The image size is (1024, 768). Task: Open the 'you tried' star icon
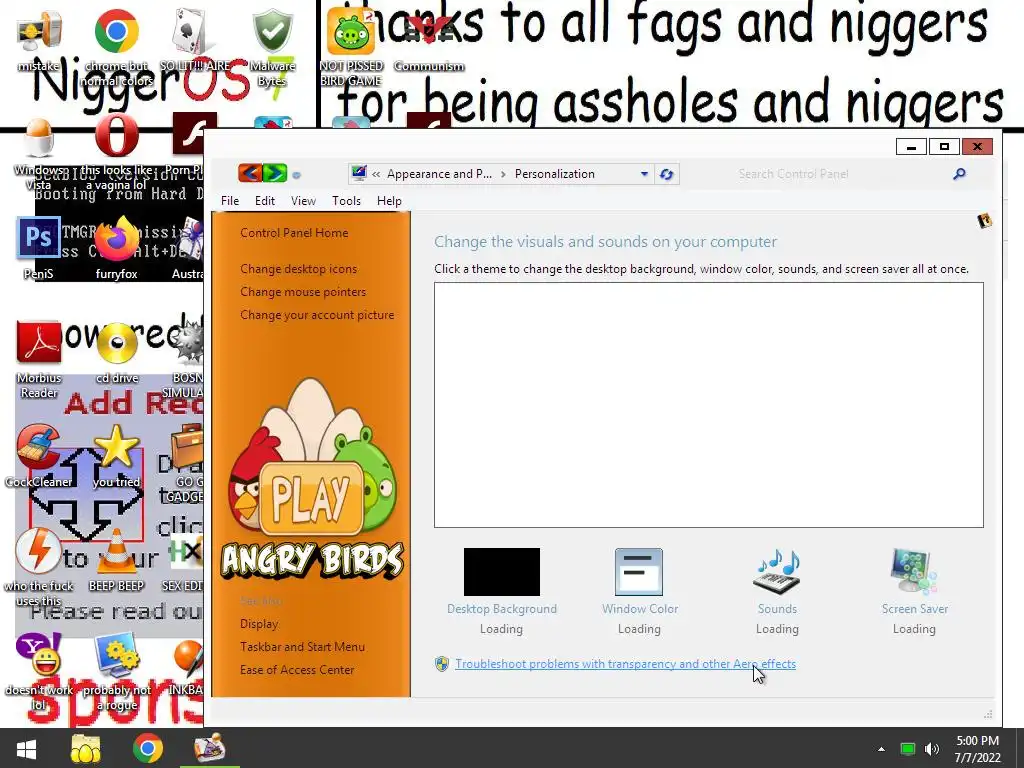116,456
